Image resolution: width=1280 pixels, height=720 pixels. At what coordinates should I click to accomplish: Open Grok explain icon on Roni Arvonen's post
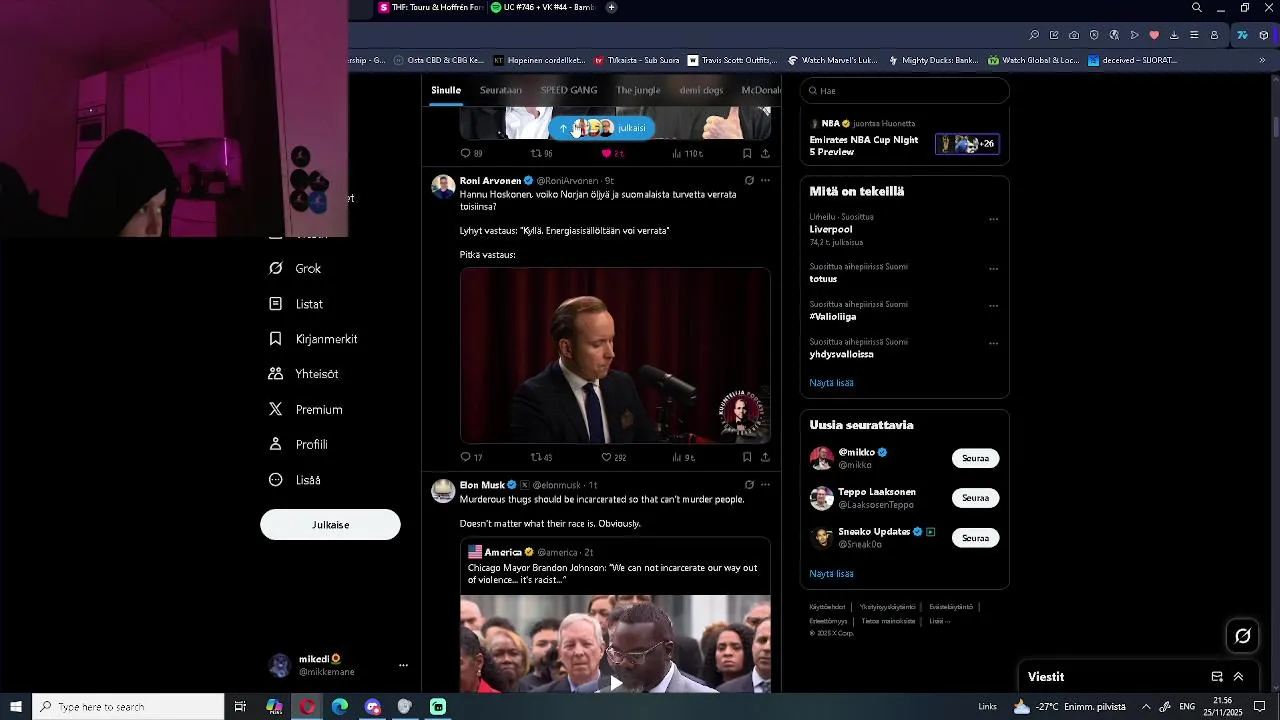click(x=749, y=181)
